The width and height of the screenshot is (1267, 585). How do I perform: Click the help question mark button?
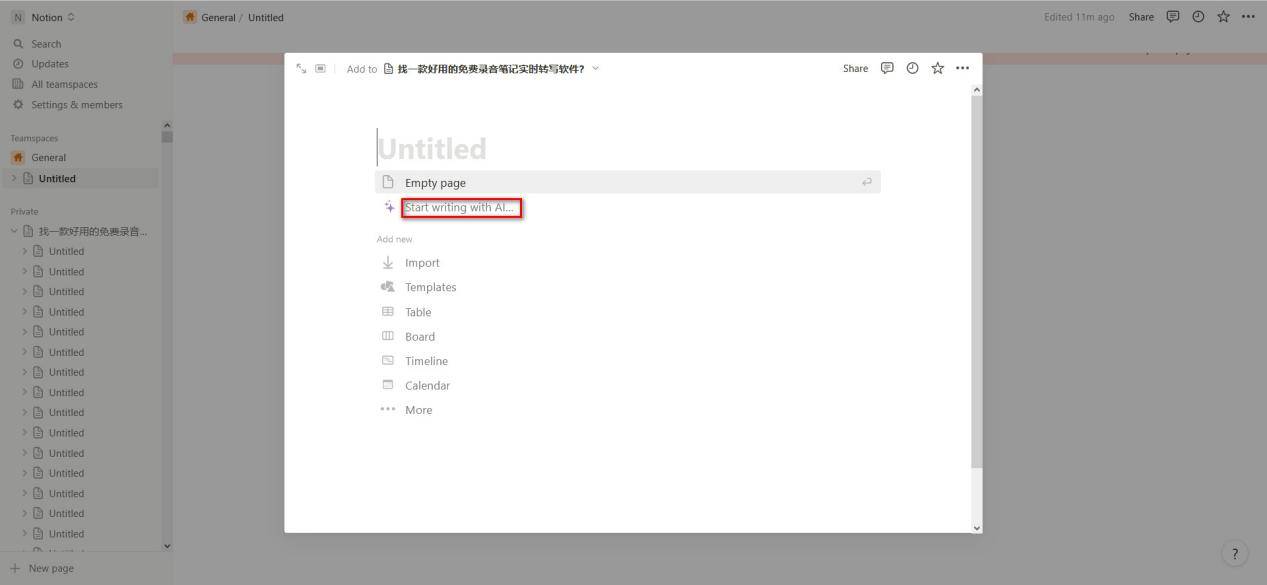(x=1234, y=554)
